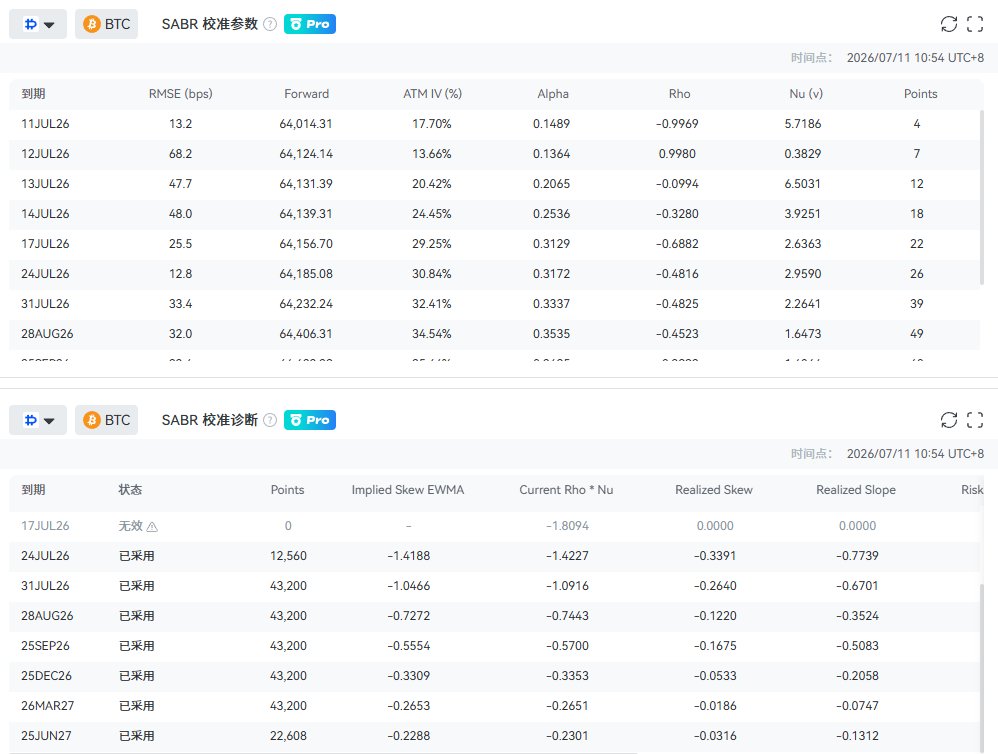Click Rho column header
This screenshot has height=754, width=998.
point(679,94)
